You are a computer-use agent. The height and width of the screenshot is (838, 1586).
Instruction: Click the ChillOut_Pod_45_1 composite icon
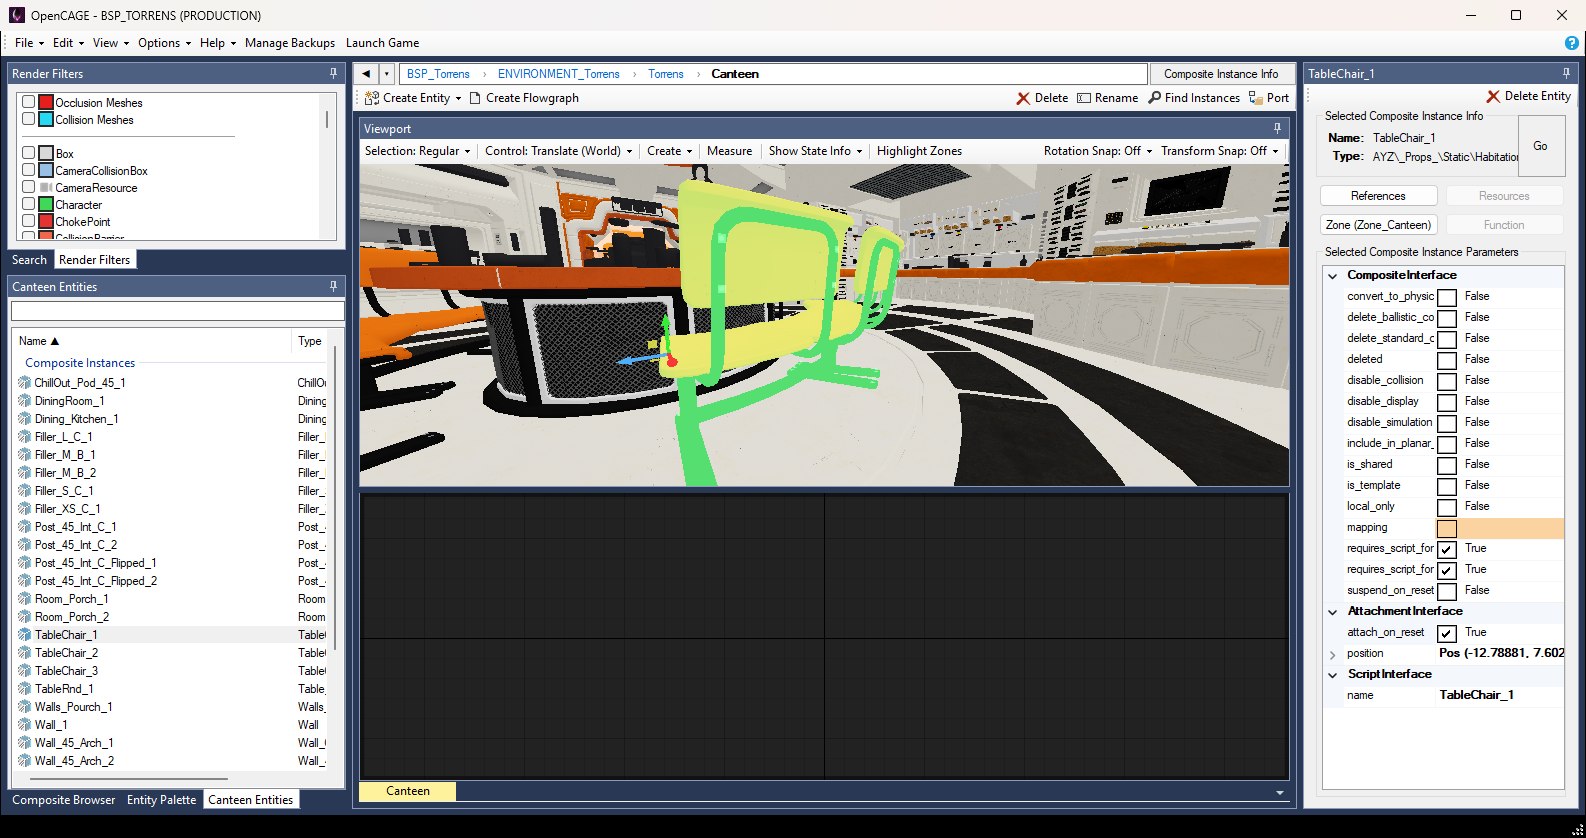pos(25,383)
